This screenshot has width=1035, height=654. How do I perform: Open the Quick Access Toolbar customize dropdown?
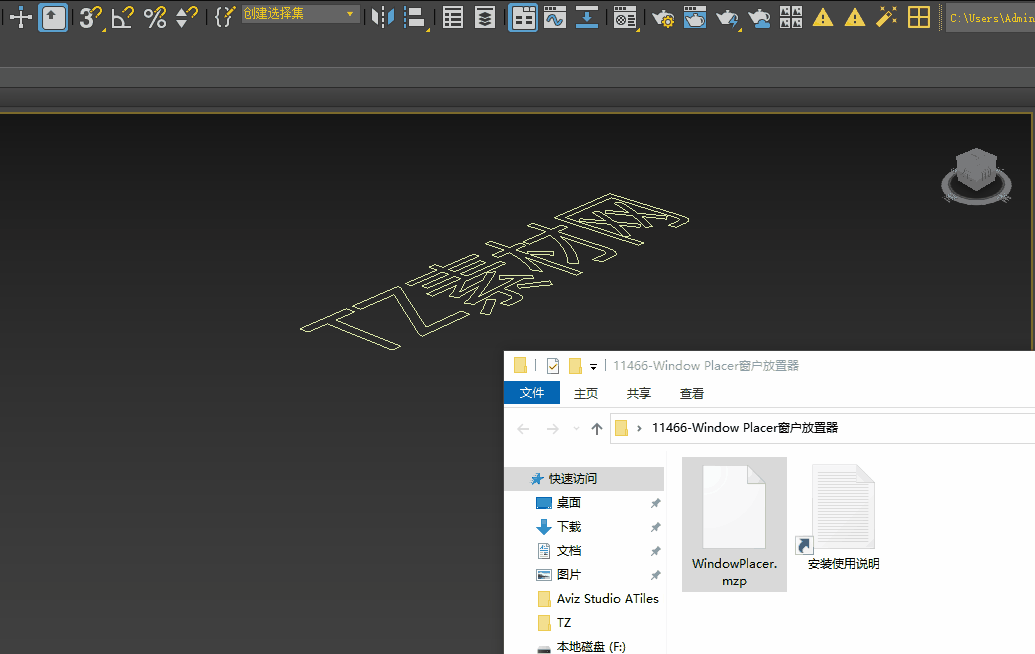pos(593,366)
